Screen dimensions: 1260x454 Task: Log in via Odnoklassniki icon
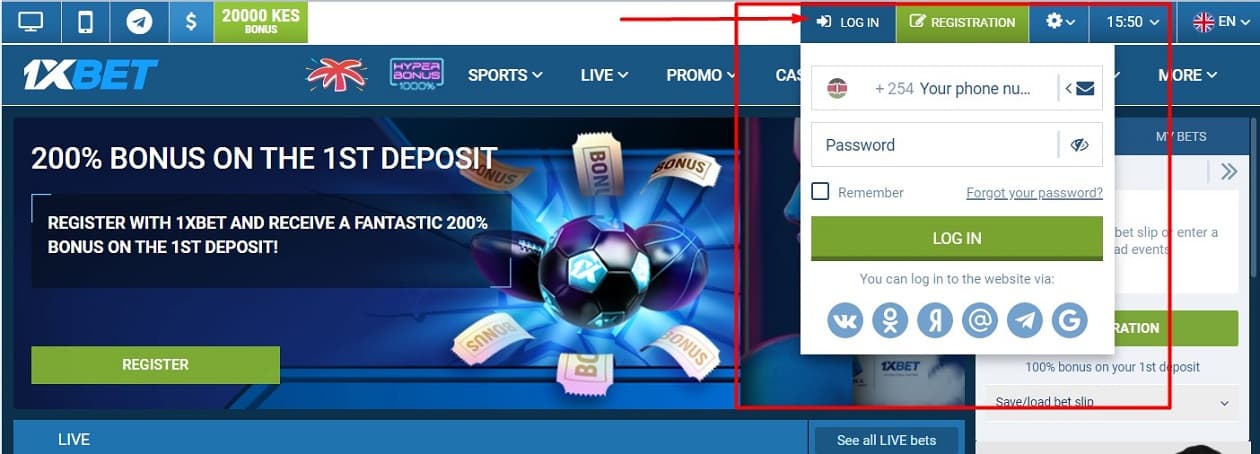pyautogui.click(x=890, y=320)
